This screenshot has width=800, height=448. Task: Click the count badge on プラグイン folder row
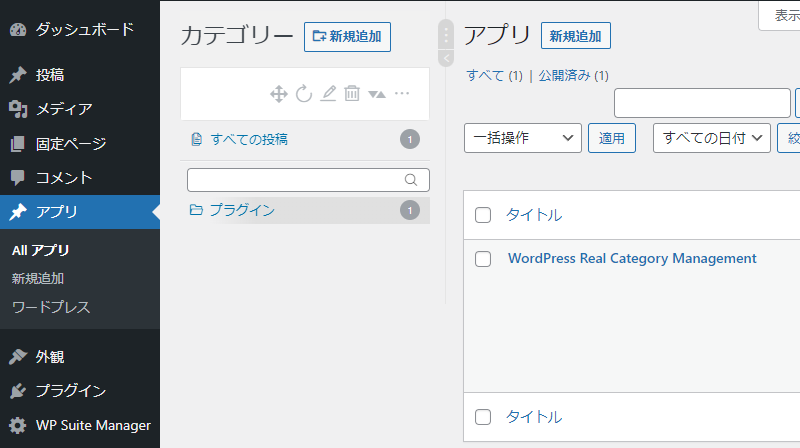410,210
